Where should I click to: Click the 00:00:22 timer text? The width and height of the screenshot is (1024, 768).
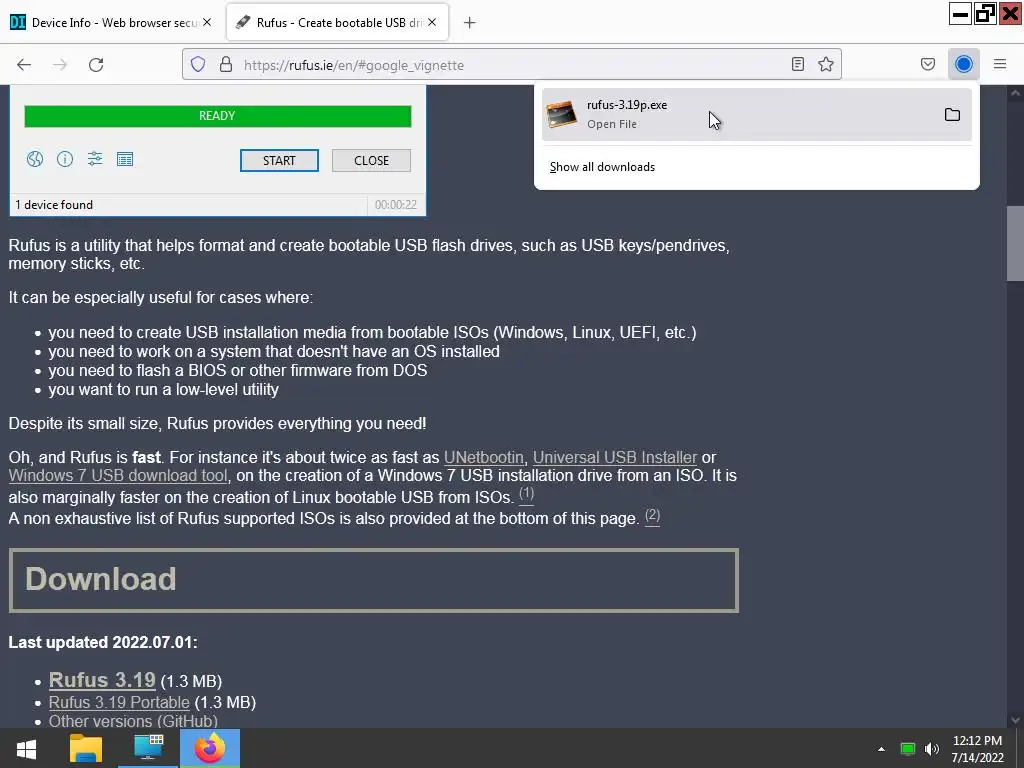coord(396,204)
